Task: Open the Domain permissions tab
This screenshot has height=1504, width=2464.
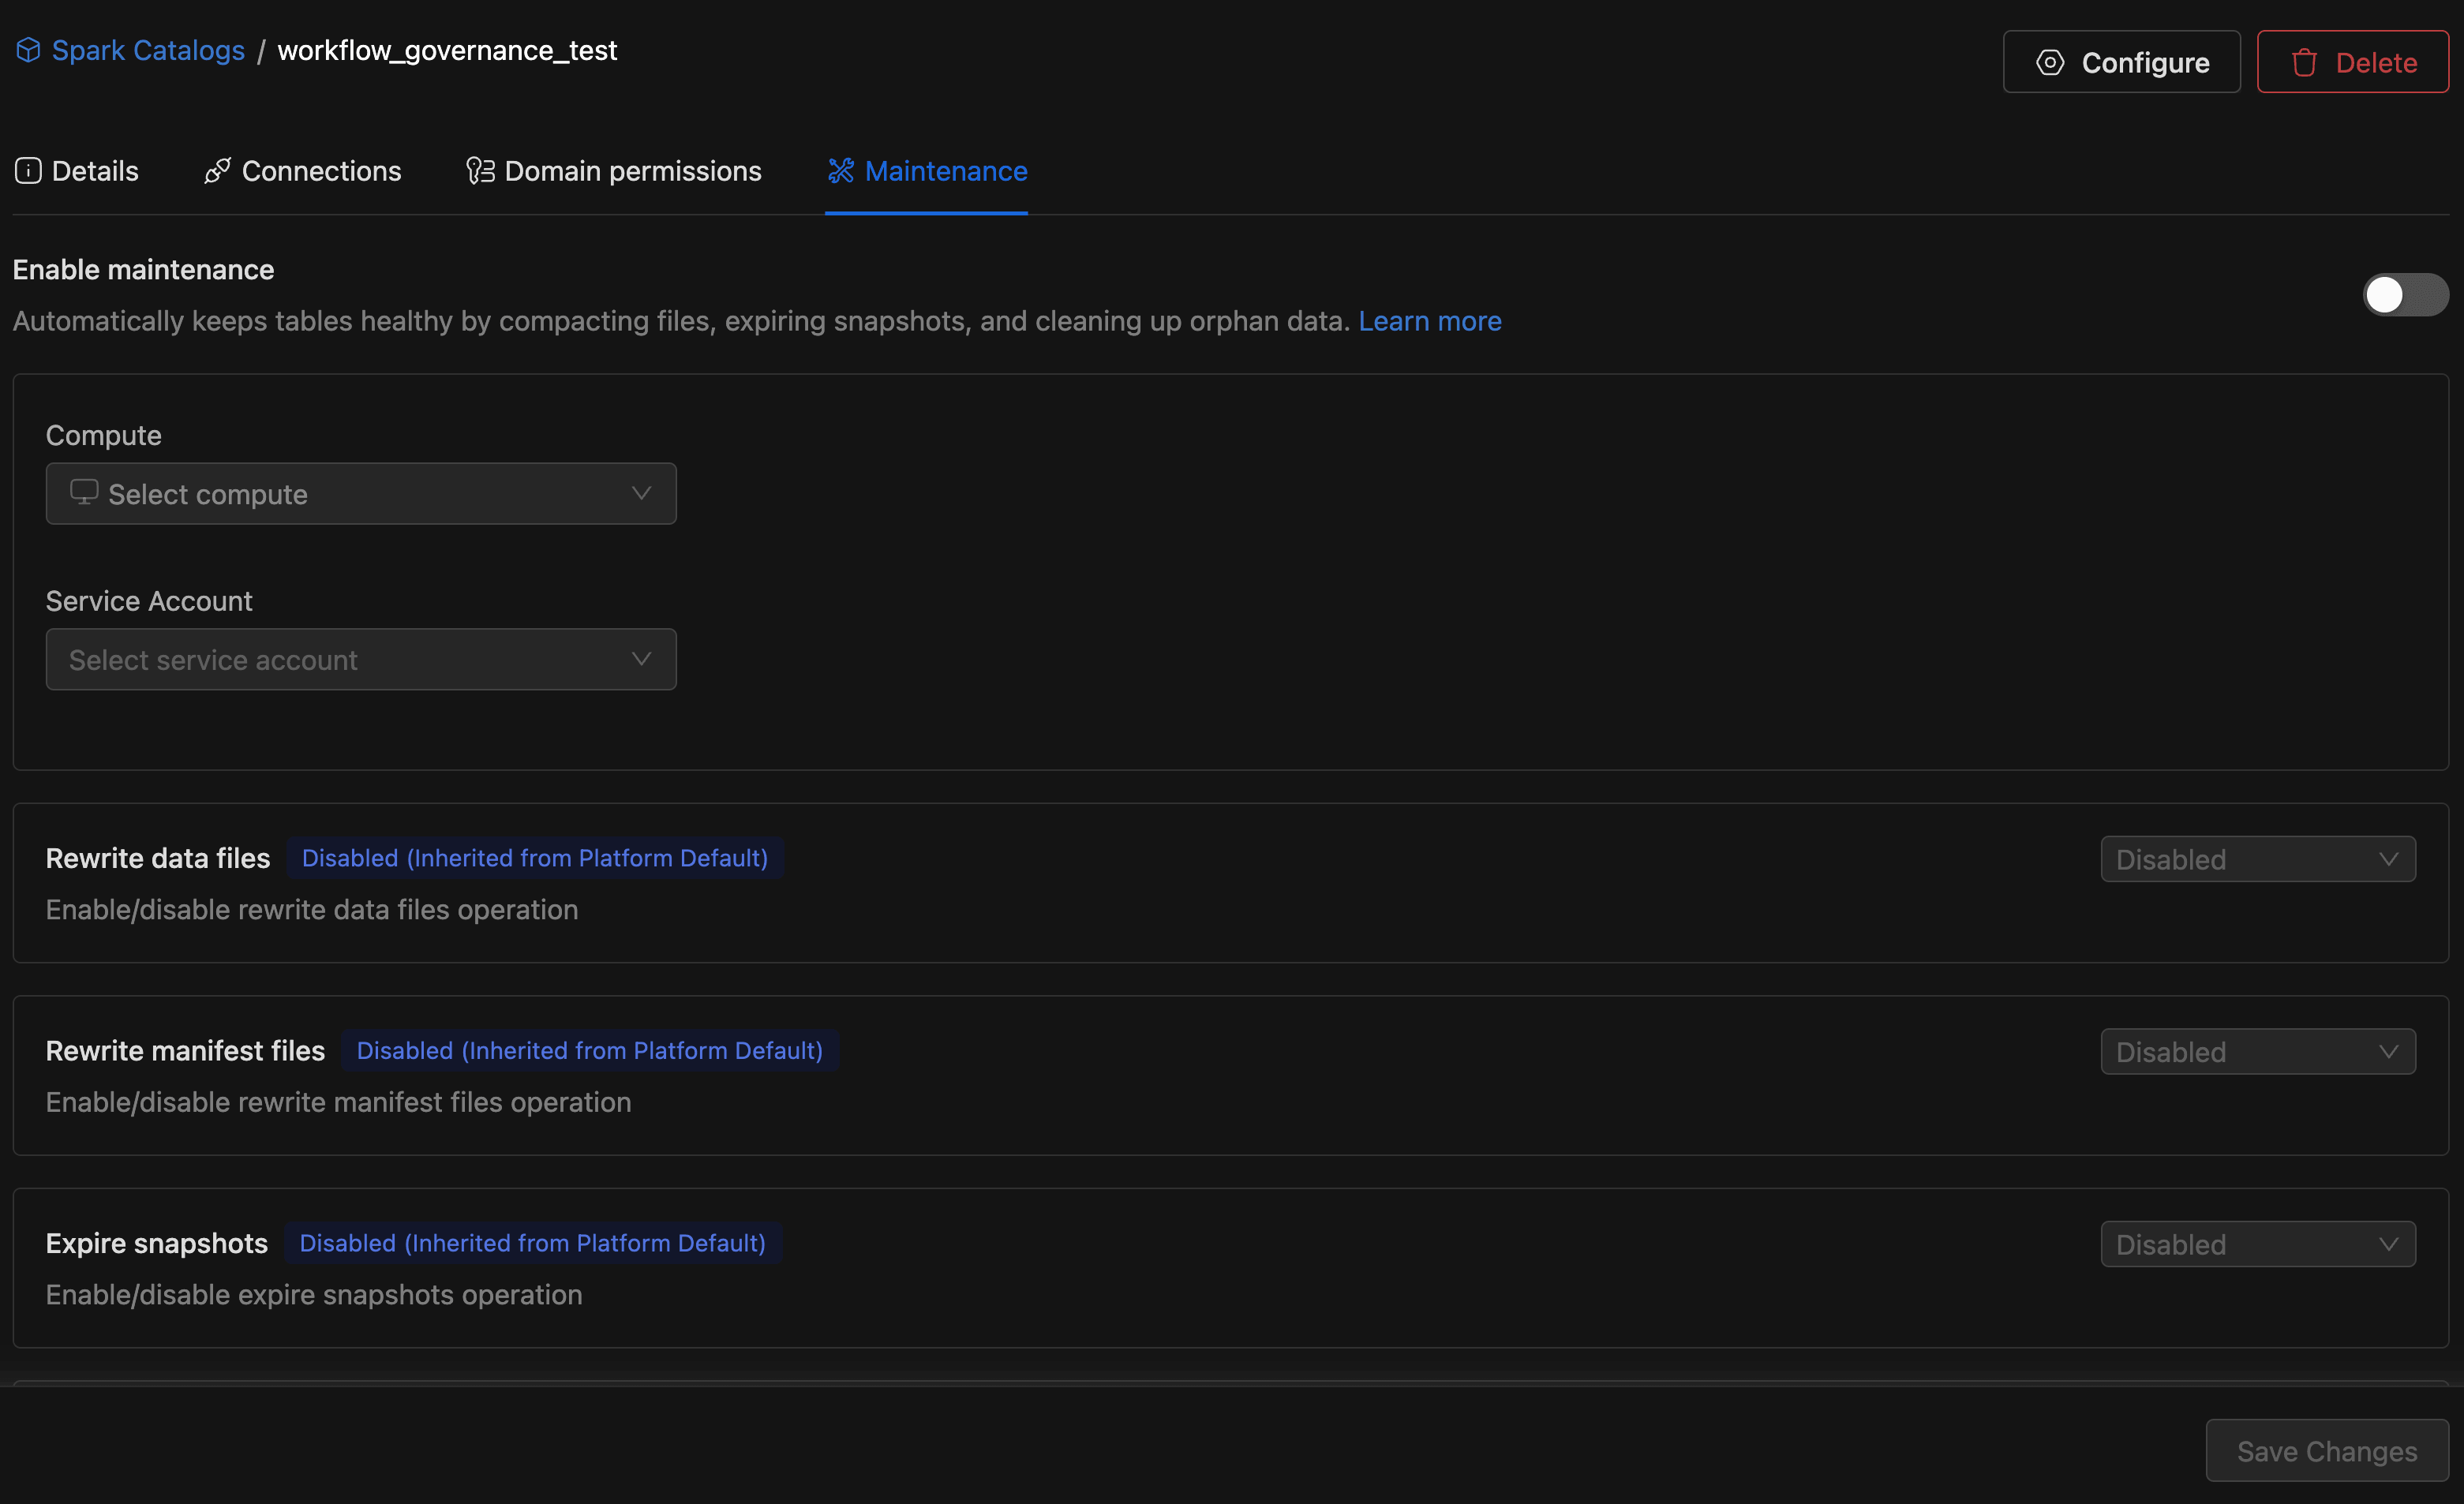Action: tap(614, 171)
